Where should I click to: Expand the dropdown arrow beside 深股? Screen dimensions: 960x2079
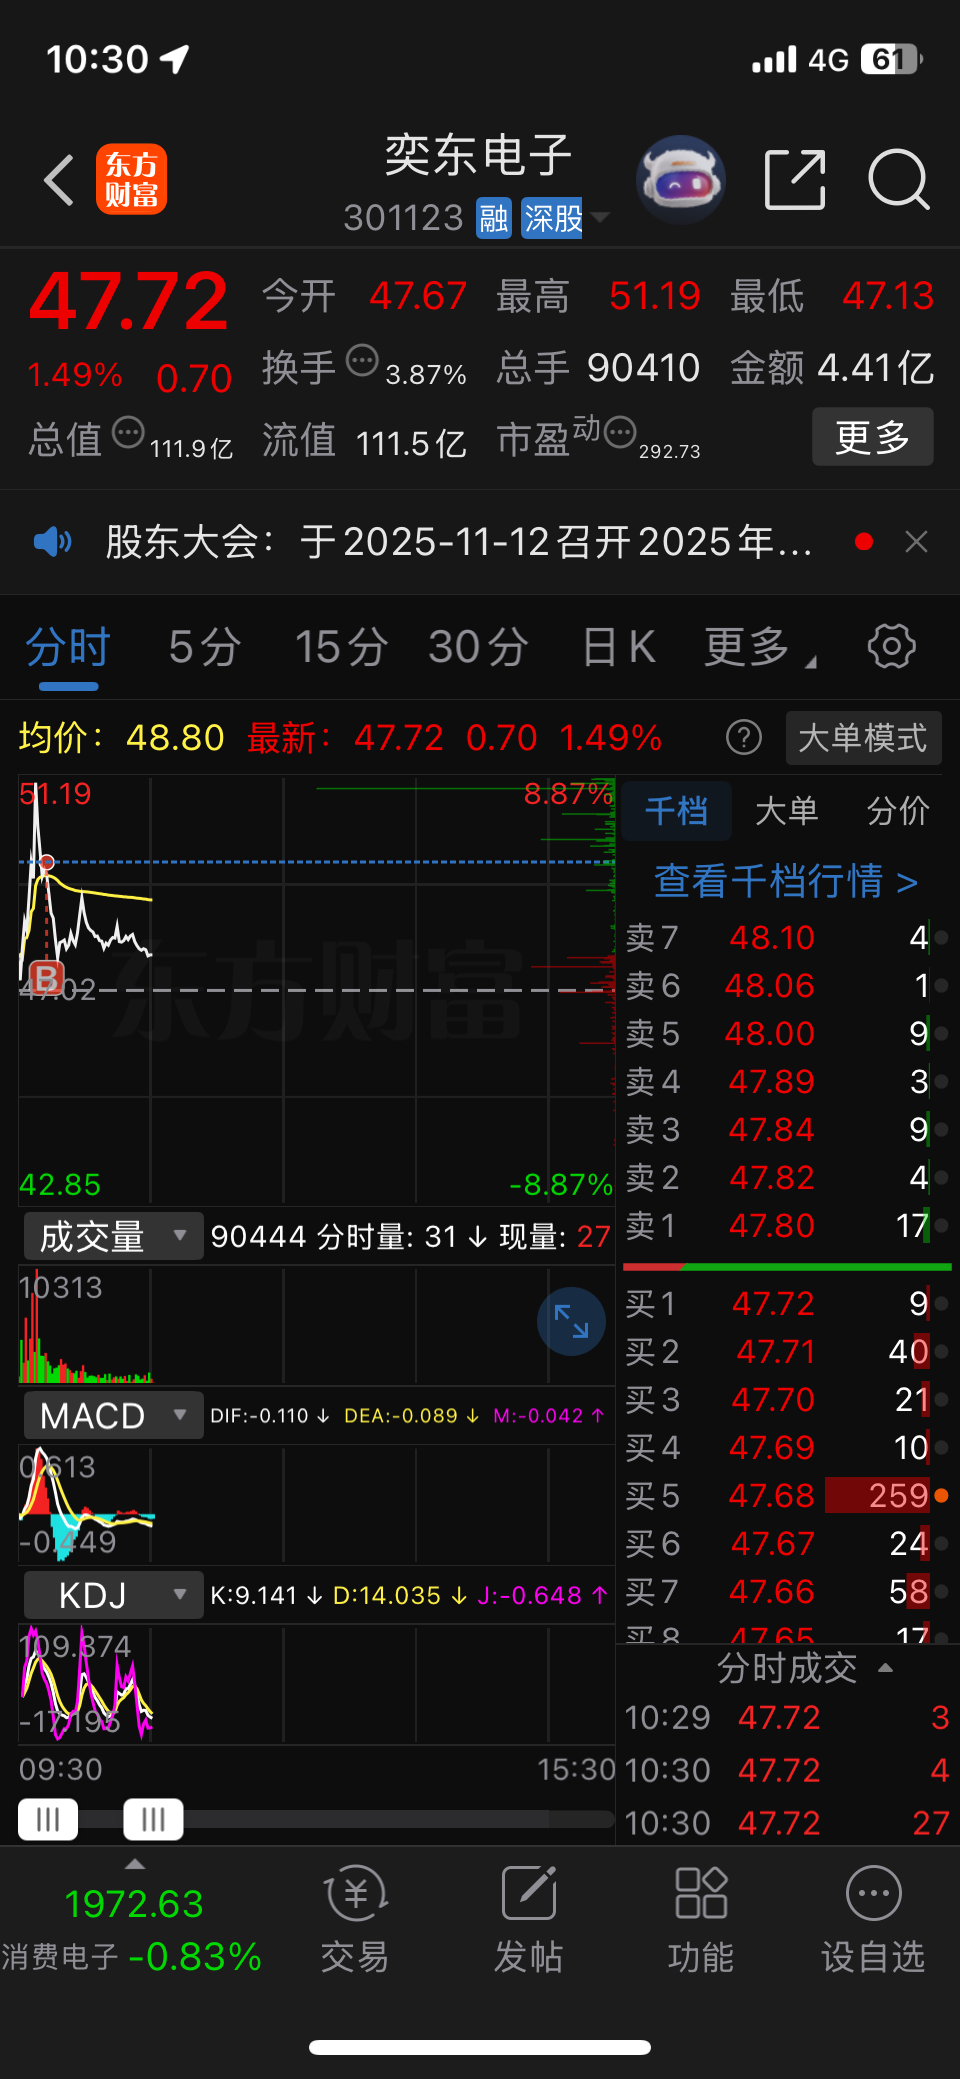click(x=600, y=216)
